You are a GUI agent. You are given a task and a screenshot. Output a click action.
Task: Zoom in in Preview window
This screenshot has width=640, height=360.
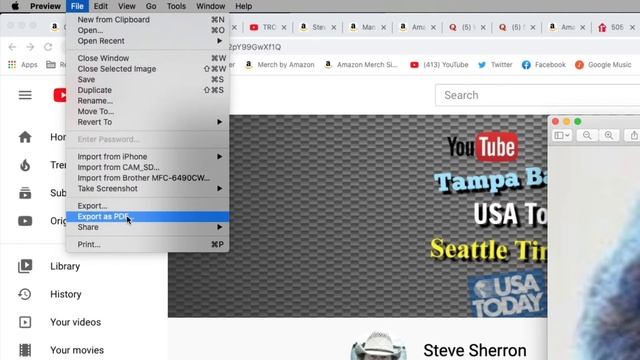(609, 135)
